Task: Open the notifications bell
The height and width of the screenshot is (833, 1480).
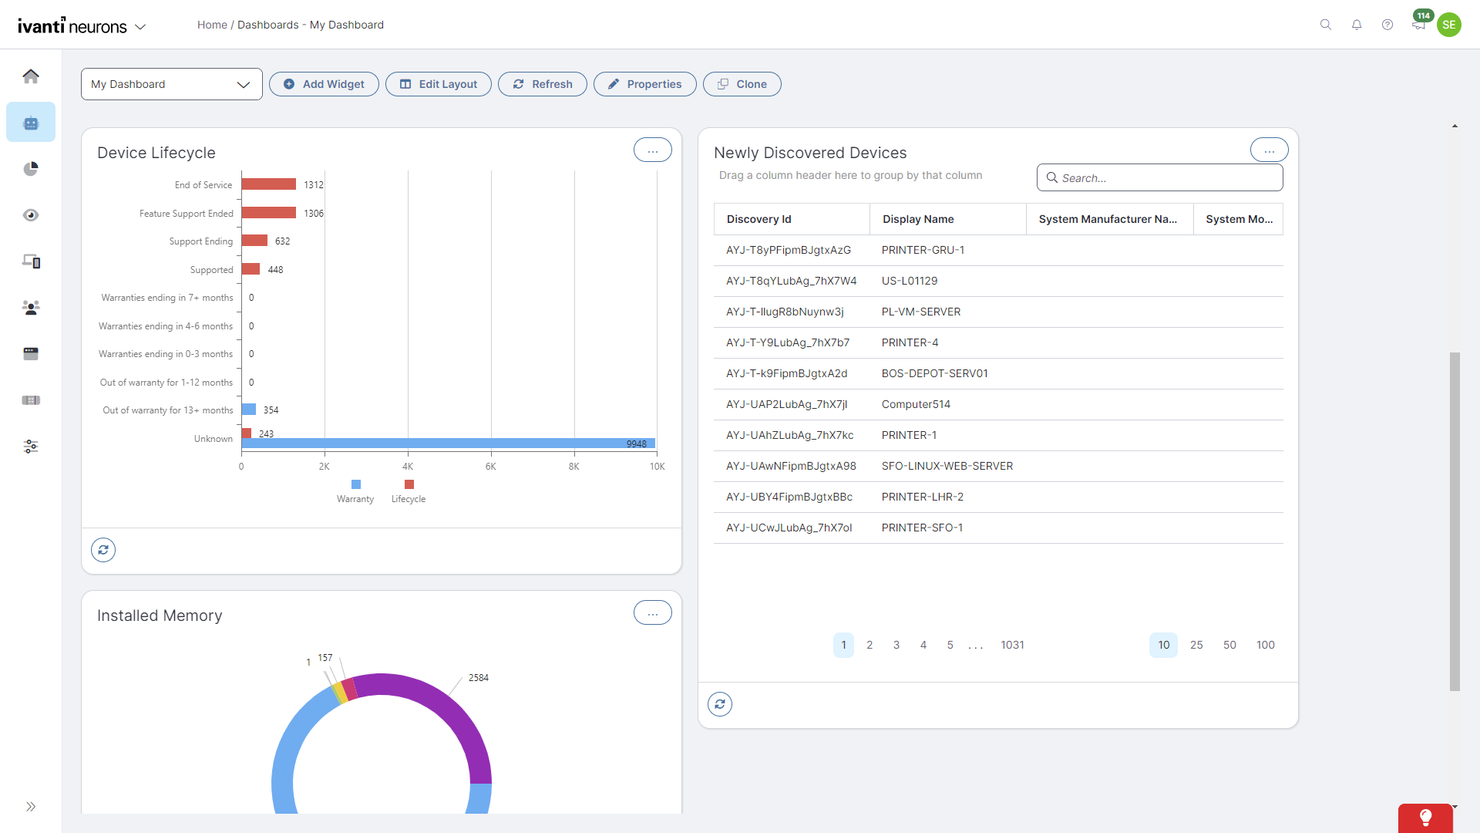Action: 1357,25
